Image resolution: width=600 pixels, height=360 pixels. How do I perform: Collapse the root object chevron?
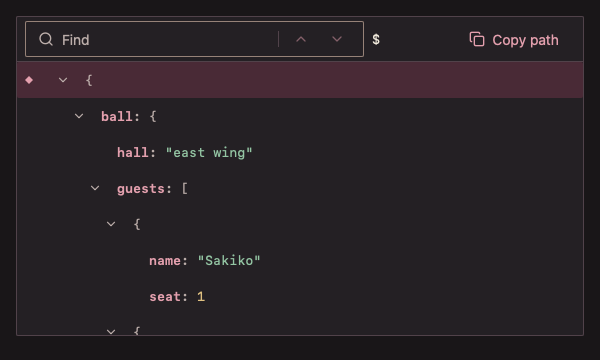[x=63, y=80]
